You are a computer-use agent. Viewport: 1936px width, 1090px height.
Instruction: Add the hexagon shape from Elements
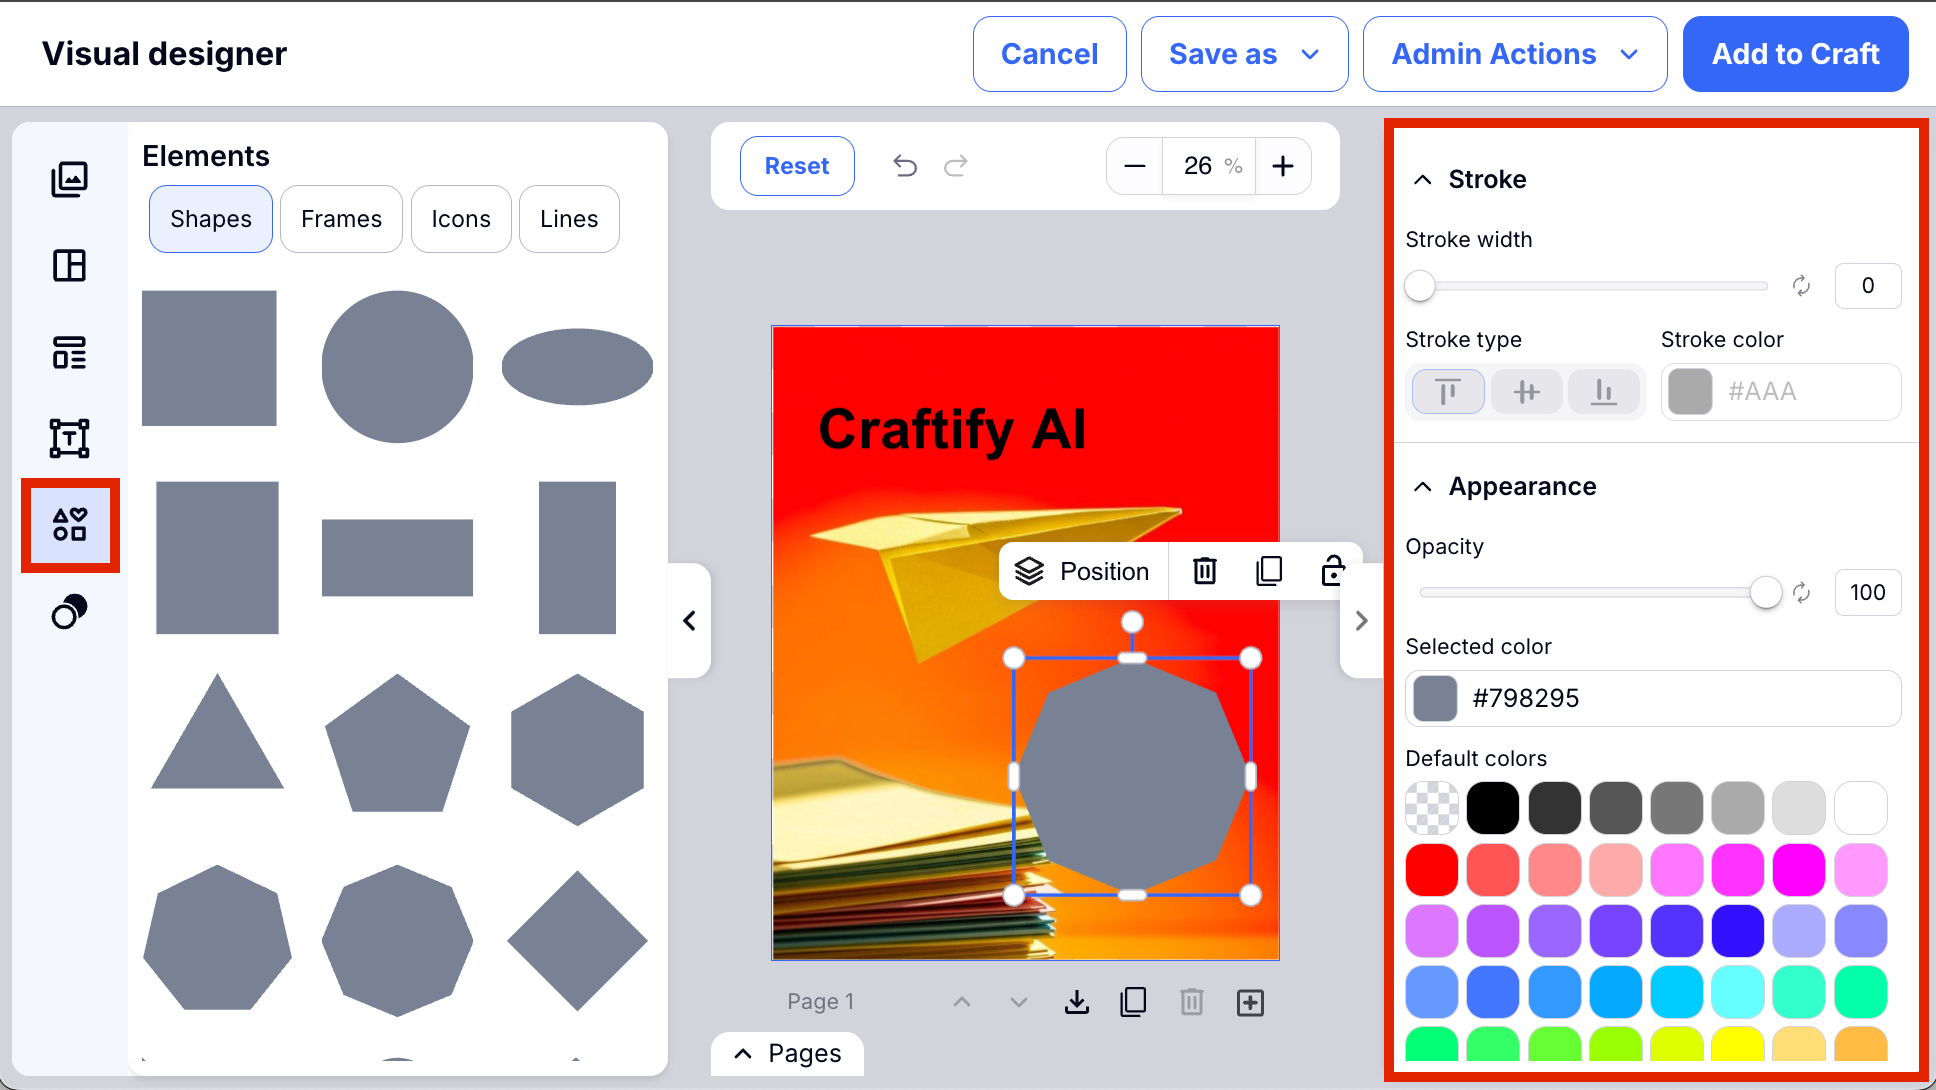[577, 749]
